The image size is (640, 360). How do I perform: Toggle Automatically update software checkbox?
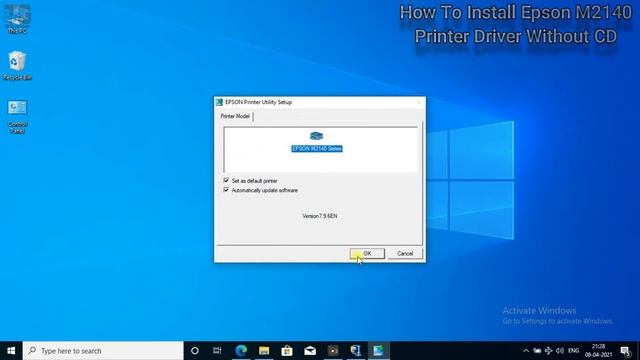click(x=226, y=190)
